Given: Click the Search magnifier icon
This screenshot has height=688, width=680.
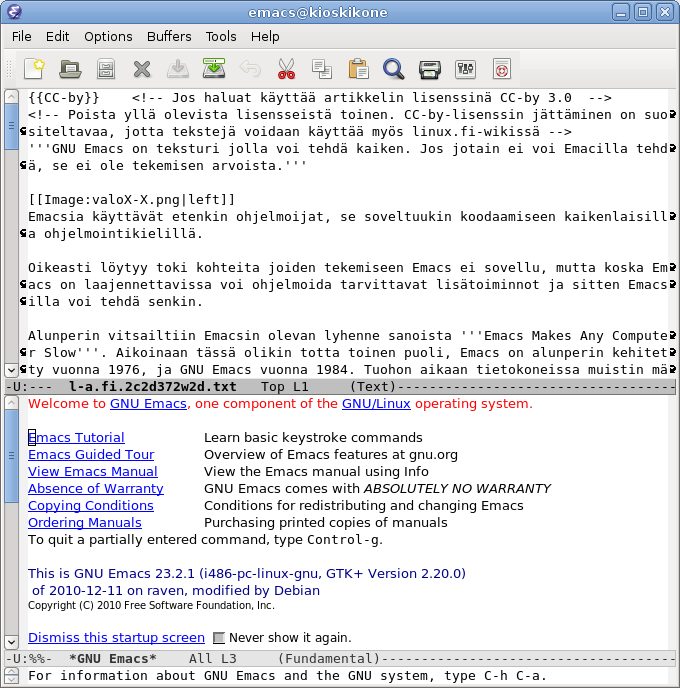Looking at the screenshot, I should click(x=394, y=69).
